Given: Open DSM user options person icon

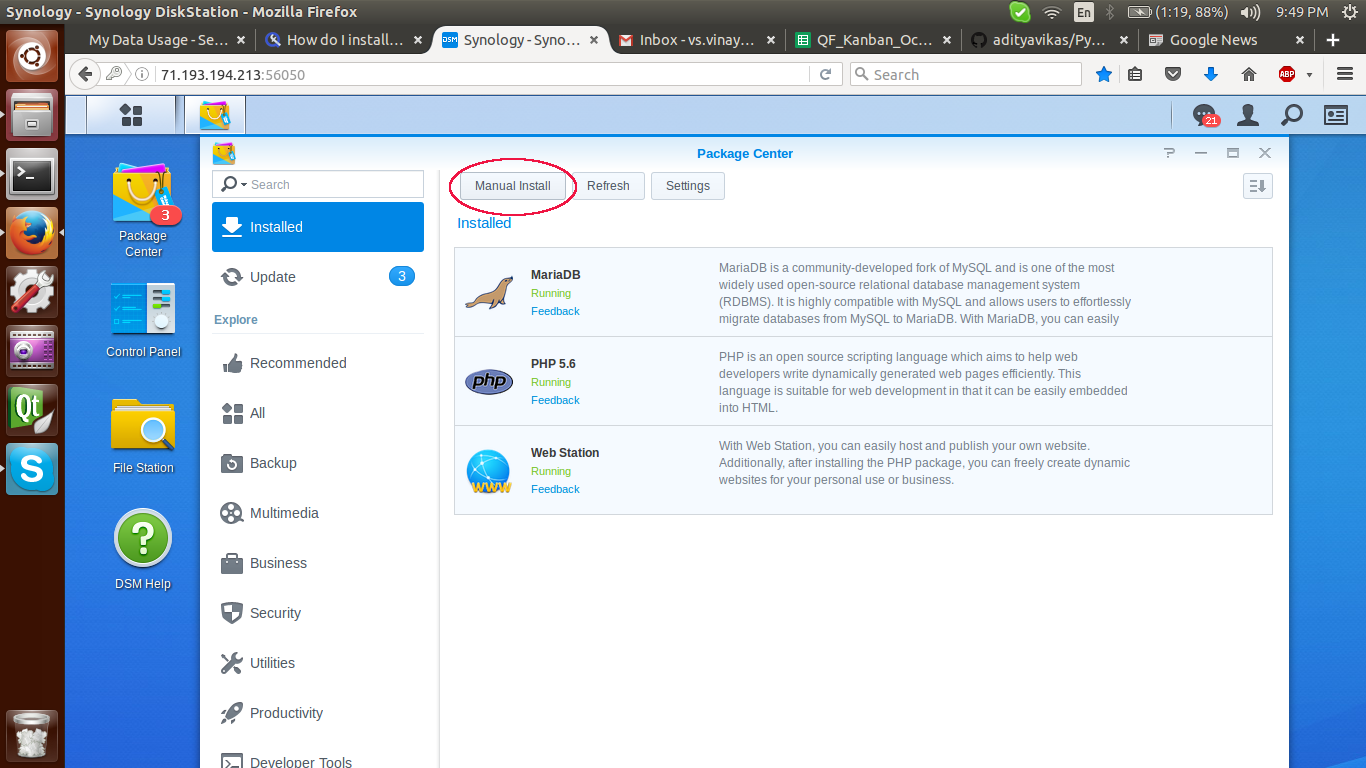Looking at the screenshot, I should click(x=1248, y=116).
